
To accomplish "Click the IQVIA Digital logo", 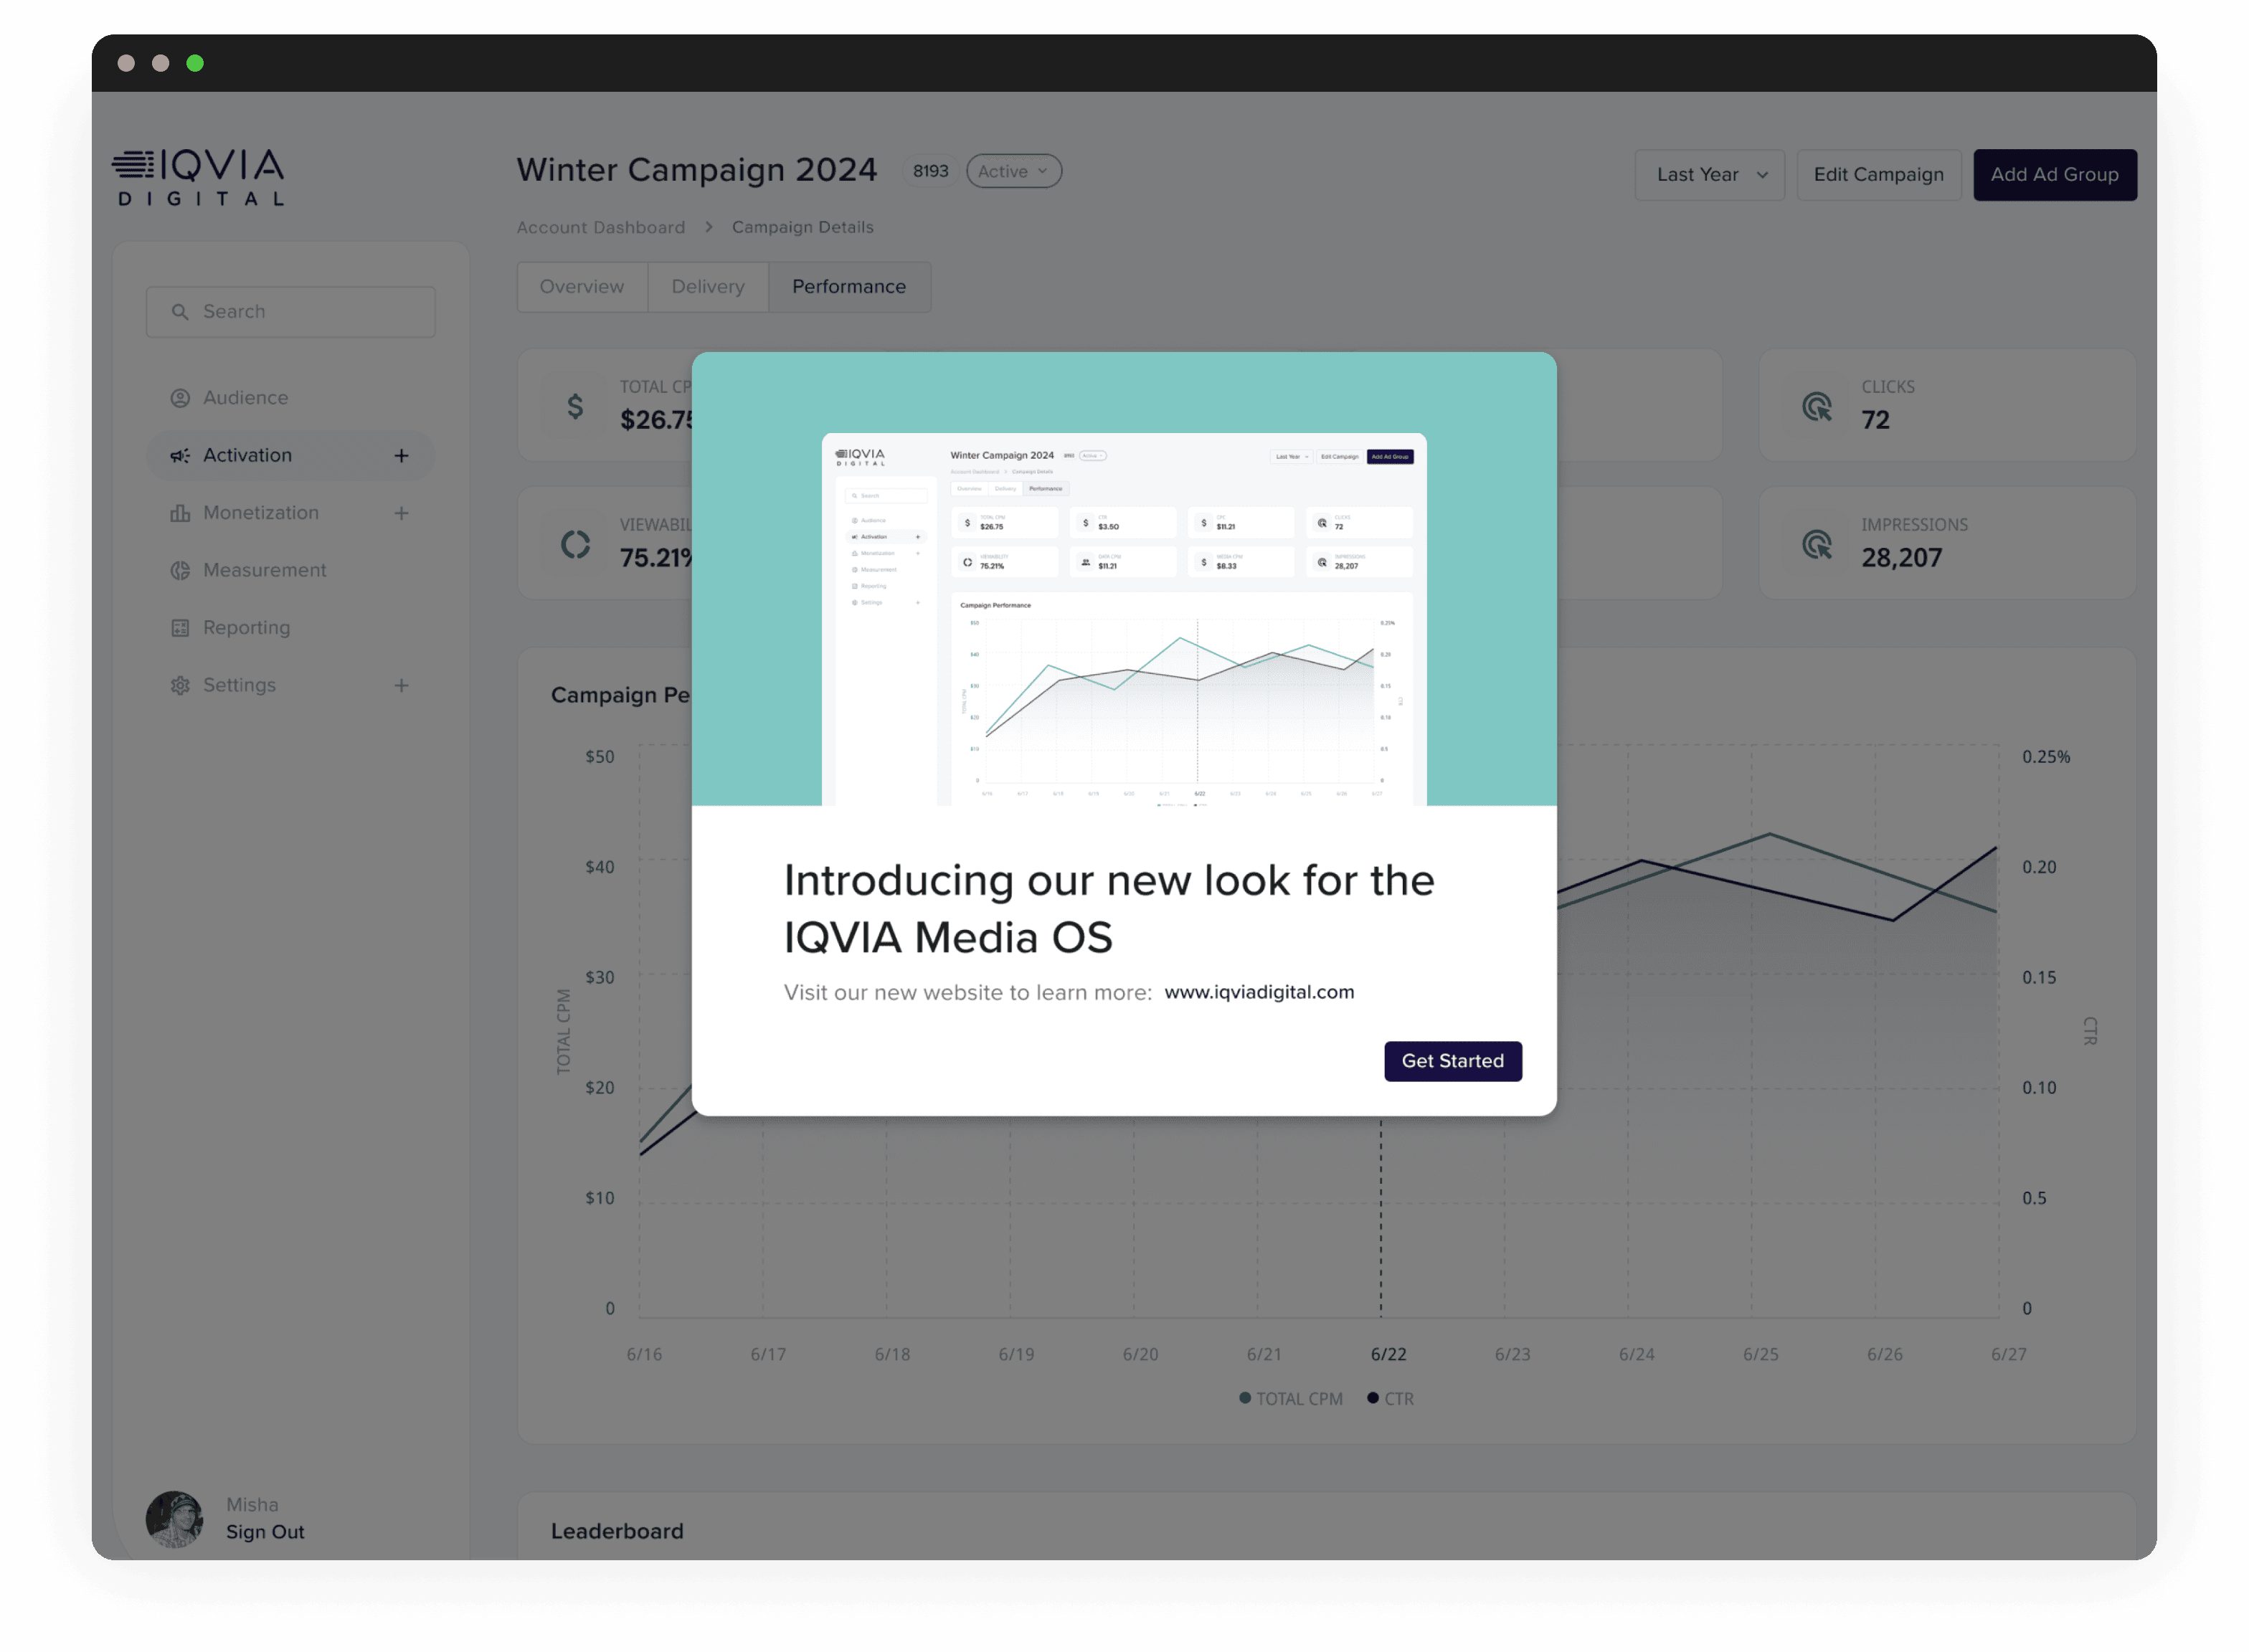I will tap(198, 177).
